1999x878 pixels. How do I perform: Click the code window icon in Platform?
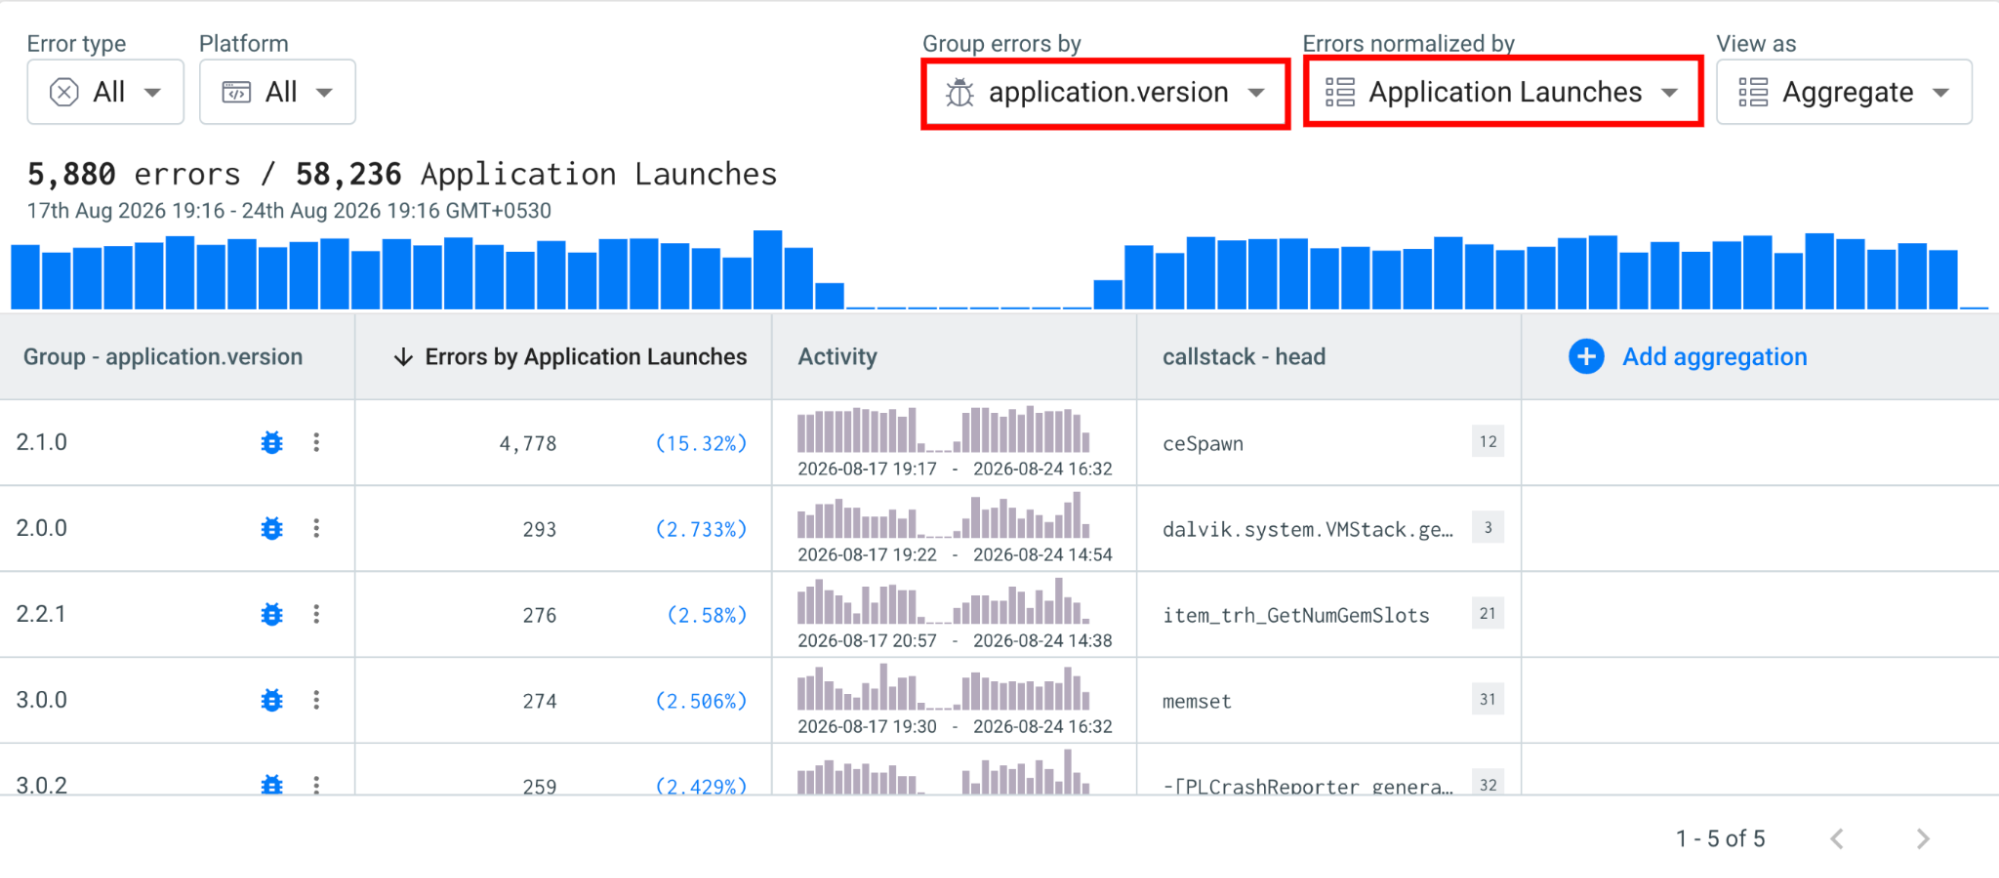pyautogui.click(x=236, y=92)
